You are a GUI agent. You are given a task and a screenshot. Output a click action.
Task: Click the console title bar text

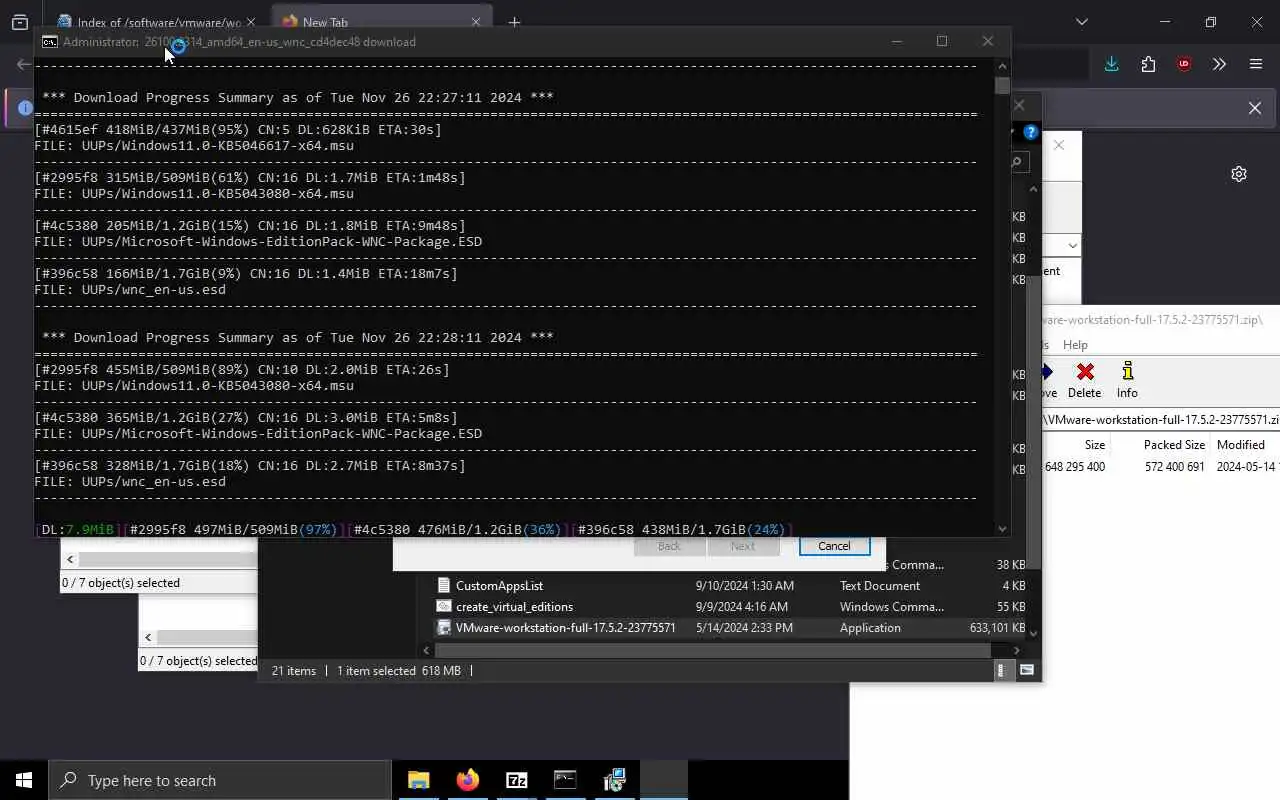pyautogui.click(x=239, y=42)
